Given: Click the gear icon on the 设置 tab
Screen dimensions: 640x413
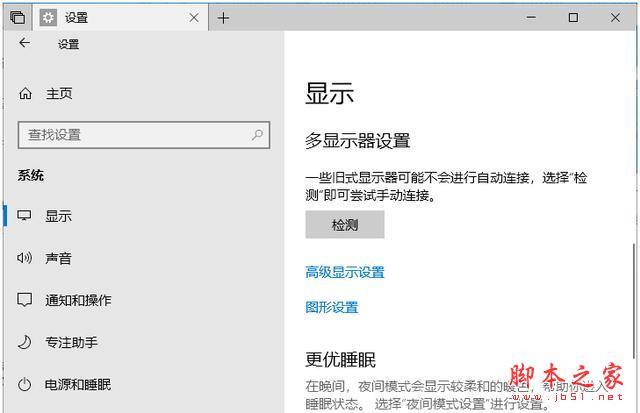Looking at the screenshot, I should coord(48,17).
